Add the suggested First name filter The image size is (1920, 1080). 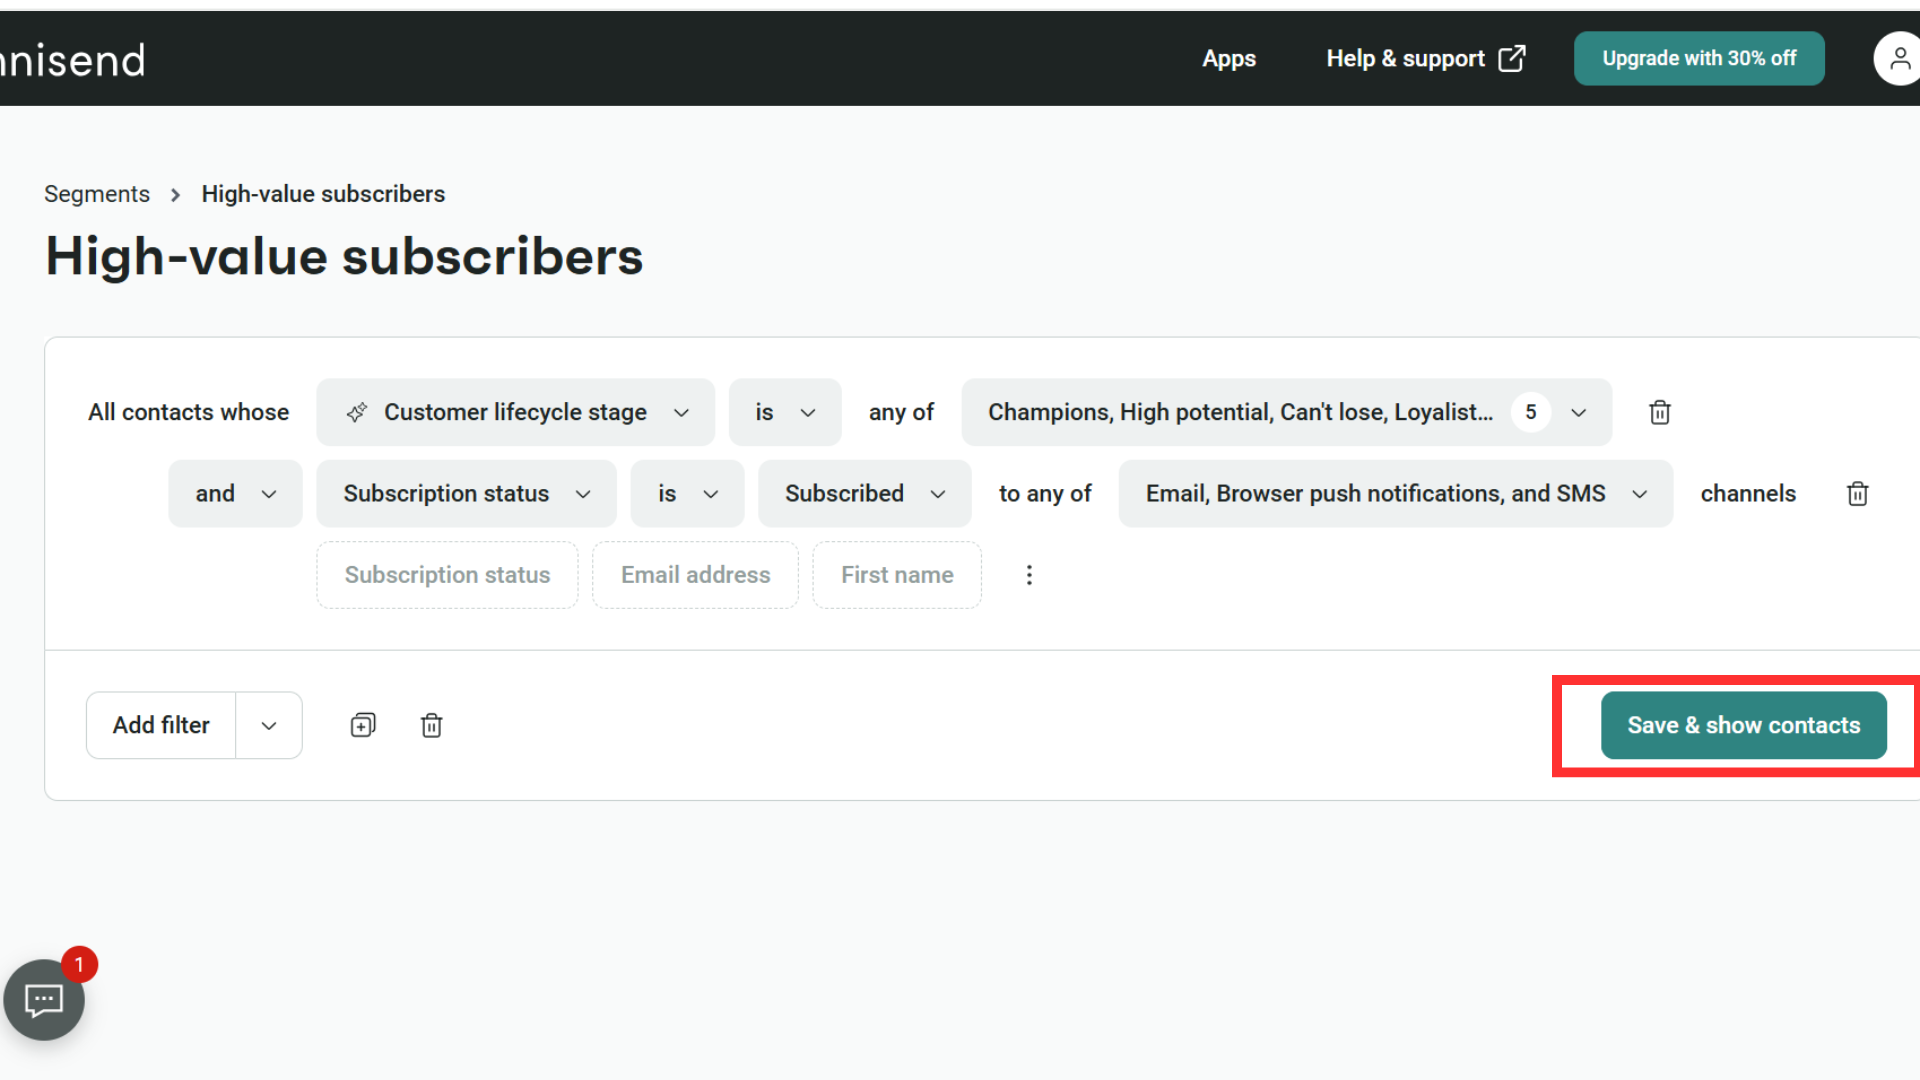pyautogui.click(x=896, y=575)
